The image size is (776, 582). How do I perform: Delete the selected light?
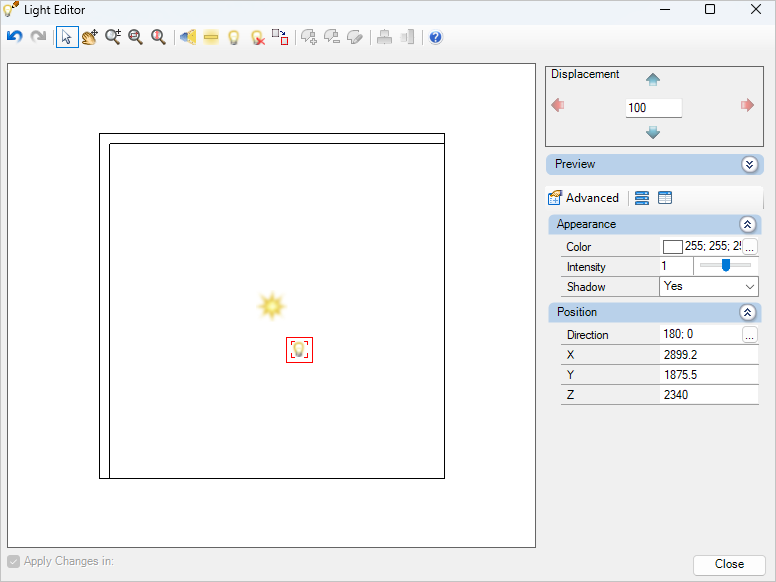[x=257, y=37]
